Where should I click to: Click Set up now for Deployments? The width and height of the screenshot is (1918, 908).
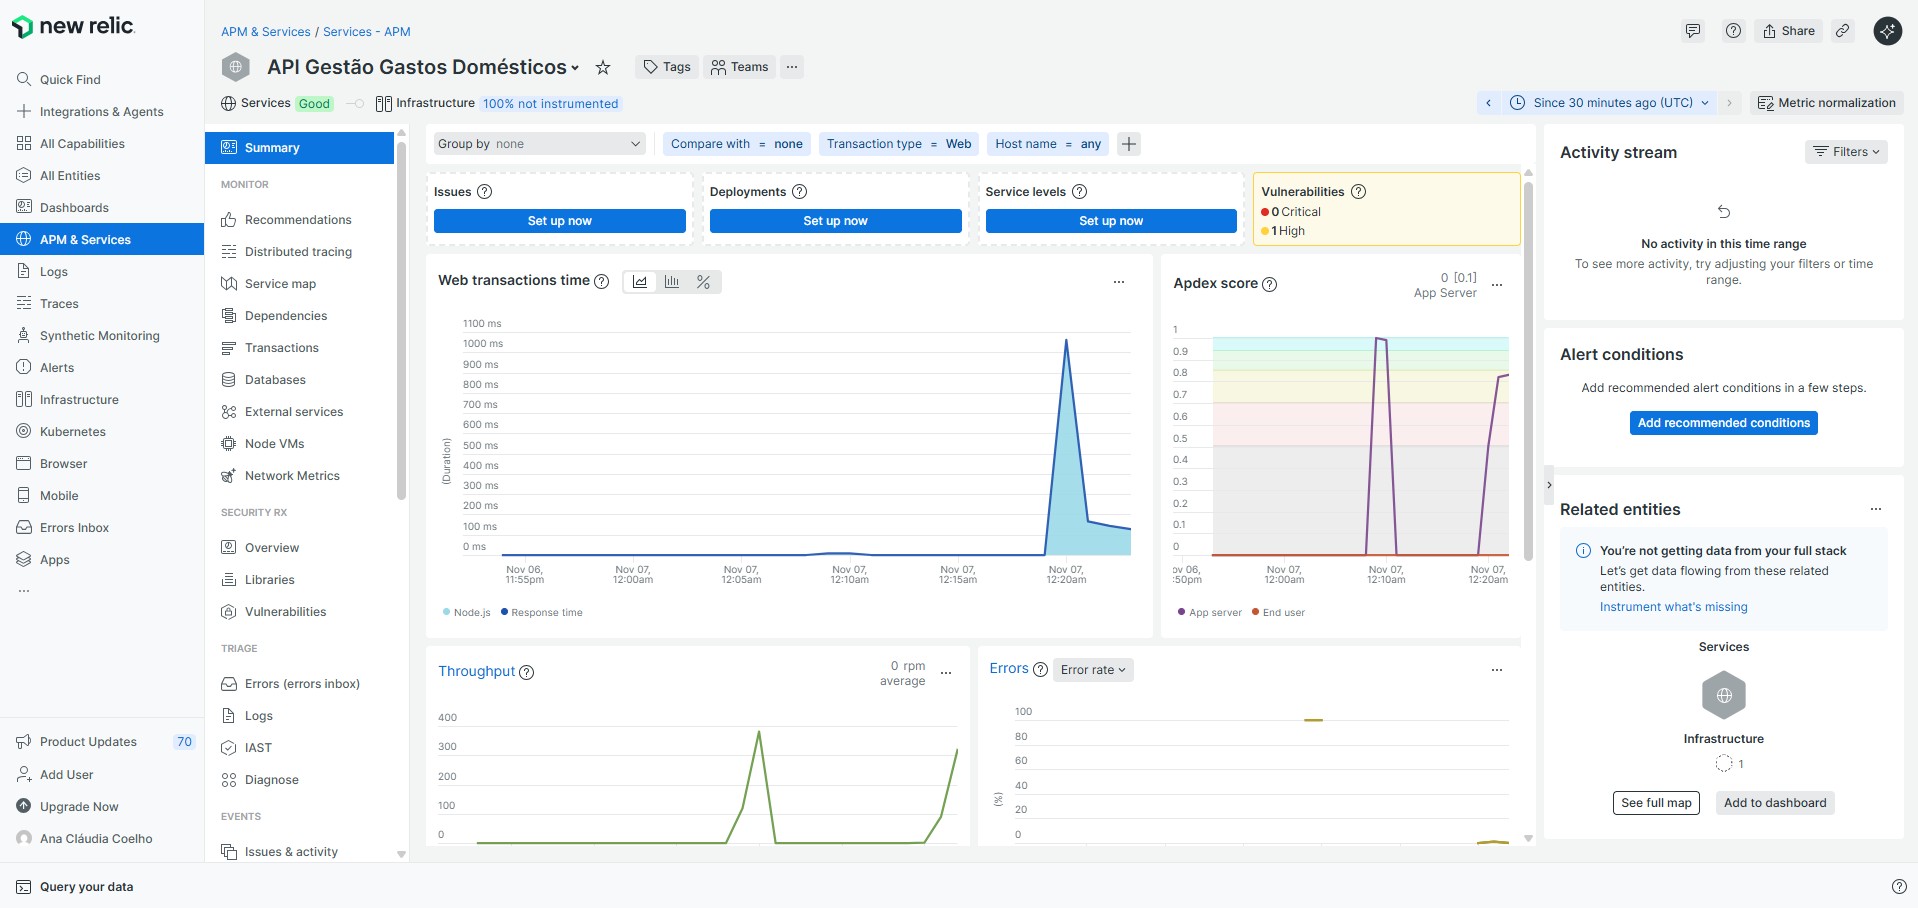[x=836, y=221]
